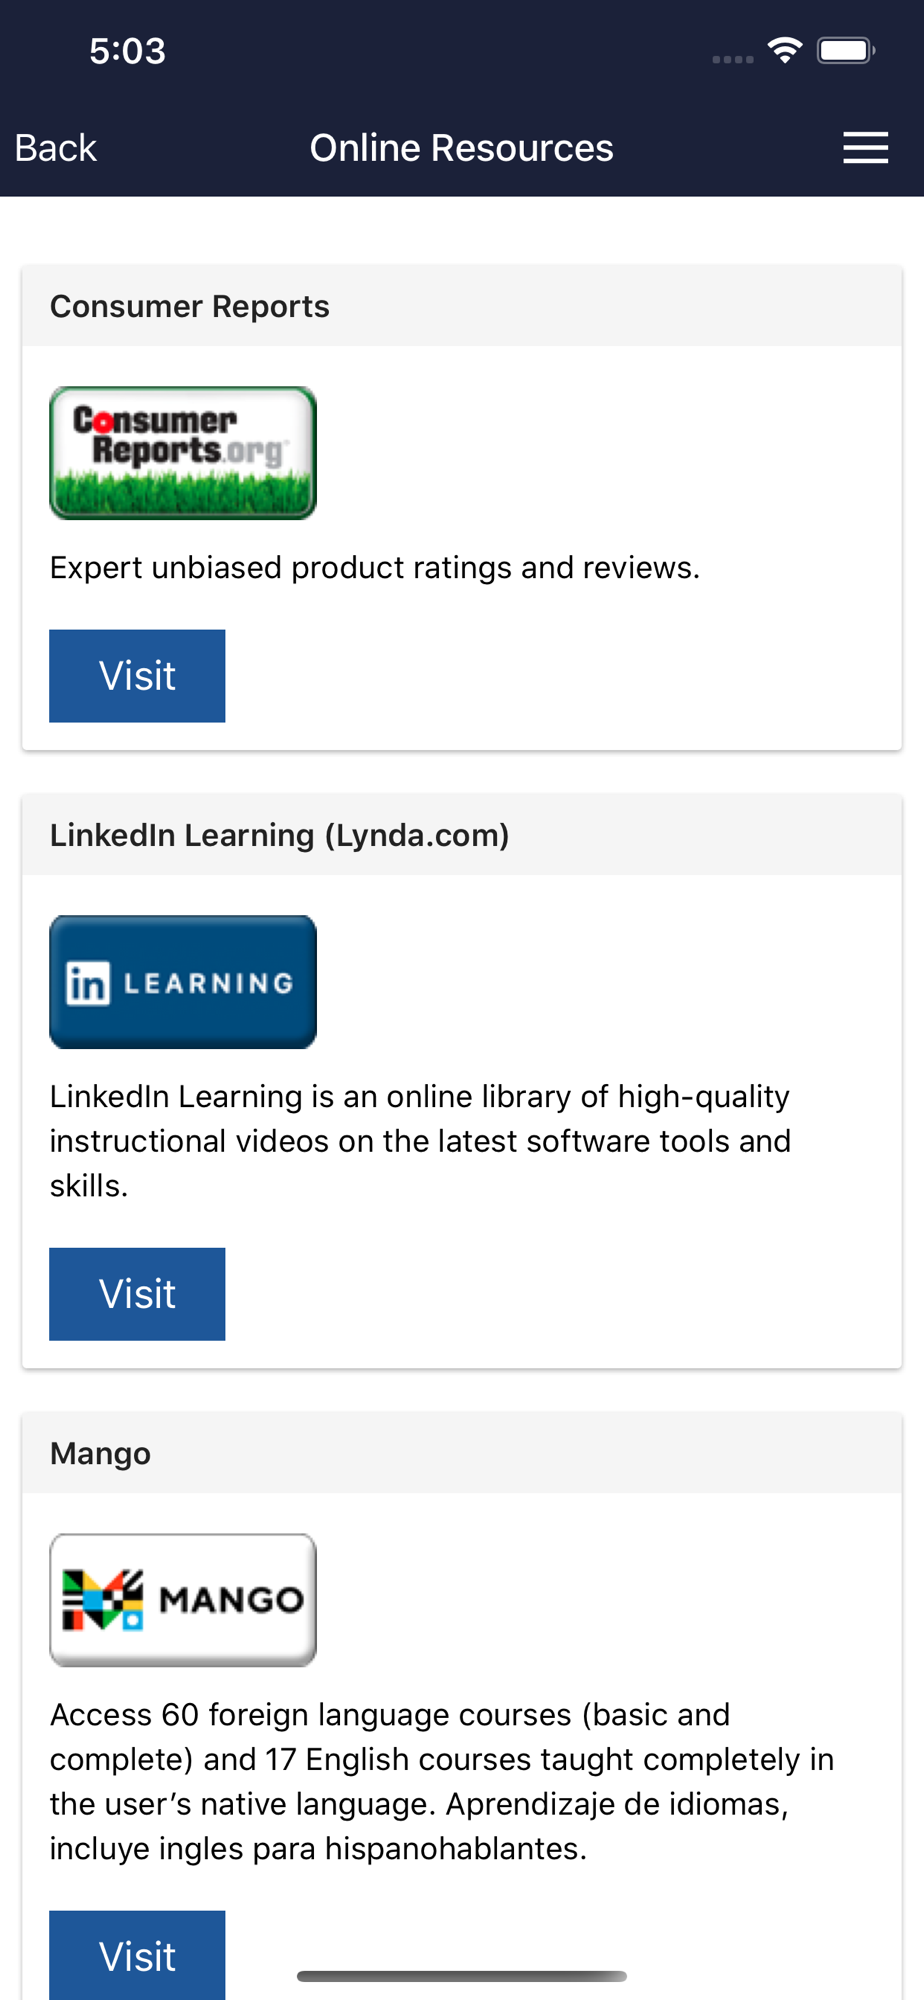Tap the Online Resources page title
Image resolution: width=924 pixels, height=2000 pixels.
coord(461,148)
